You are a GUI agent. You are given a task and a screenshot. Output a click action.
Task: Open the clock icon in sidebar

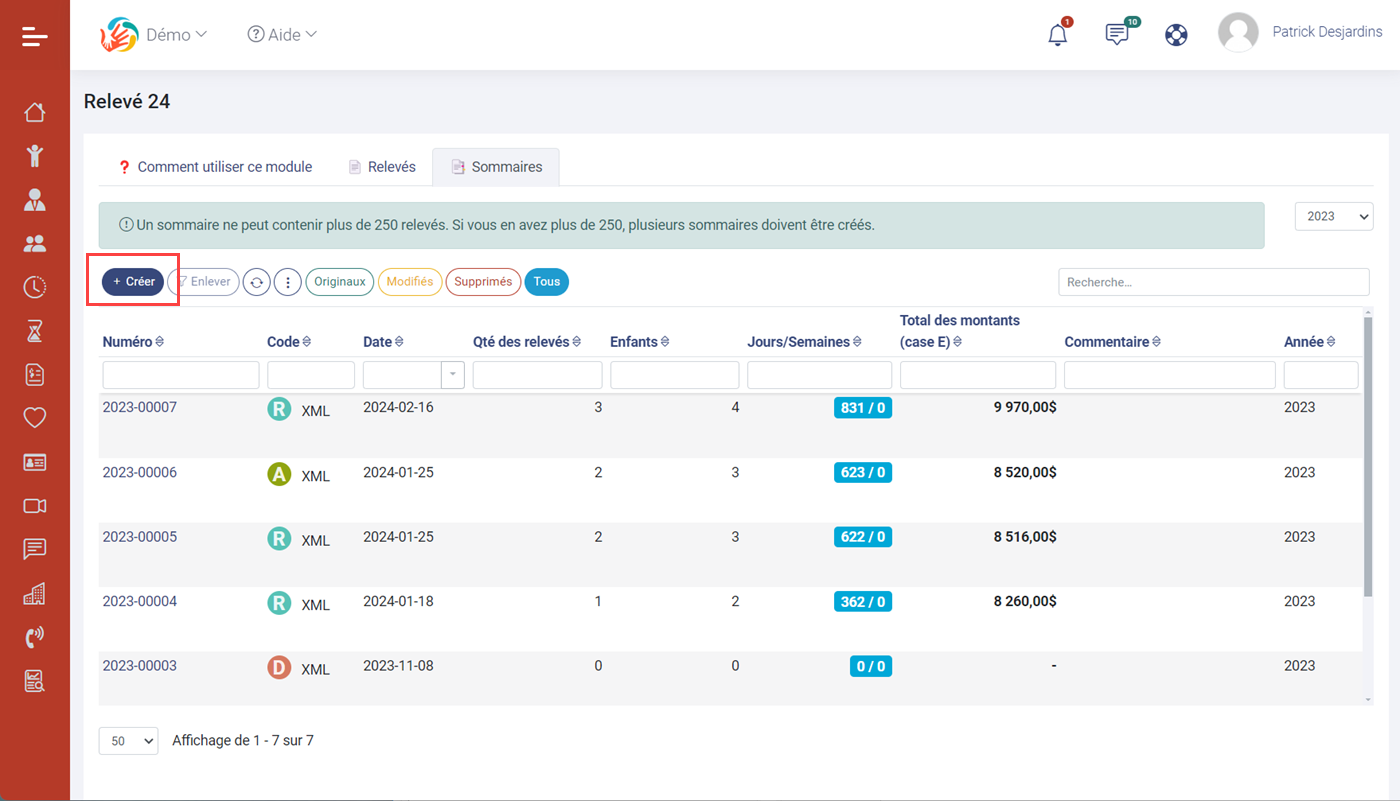[35, 287]
